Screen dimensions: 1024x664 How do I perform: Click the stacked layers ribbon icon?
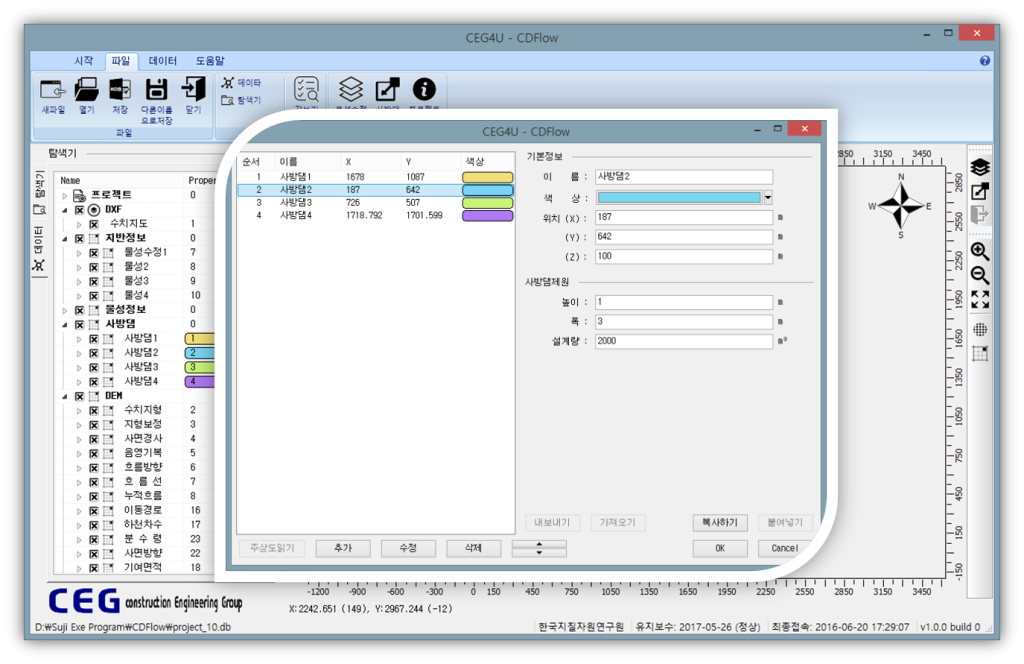[x=351, y=89]
